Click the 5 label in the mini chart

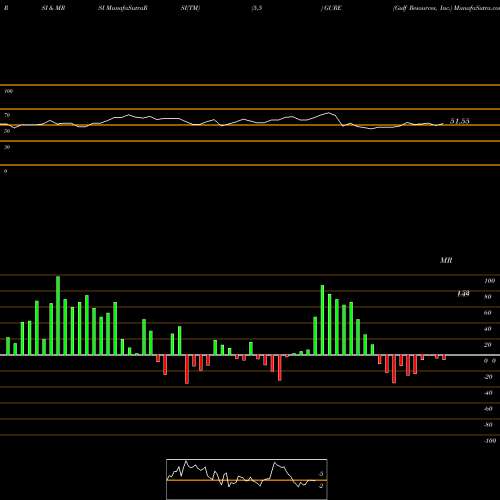(321, 474)
